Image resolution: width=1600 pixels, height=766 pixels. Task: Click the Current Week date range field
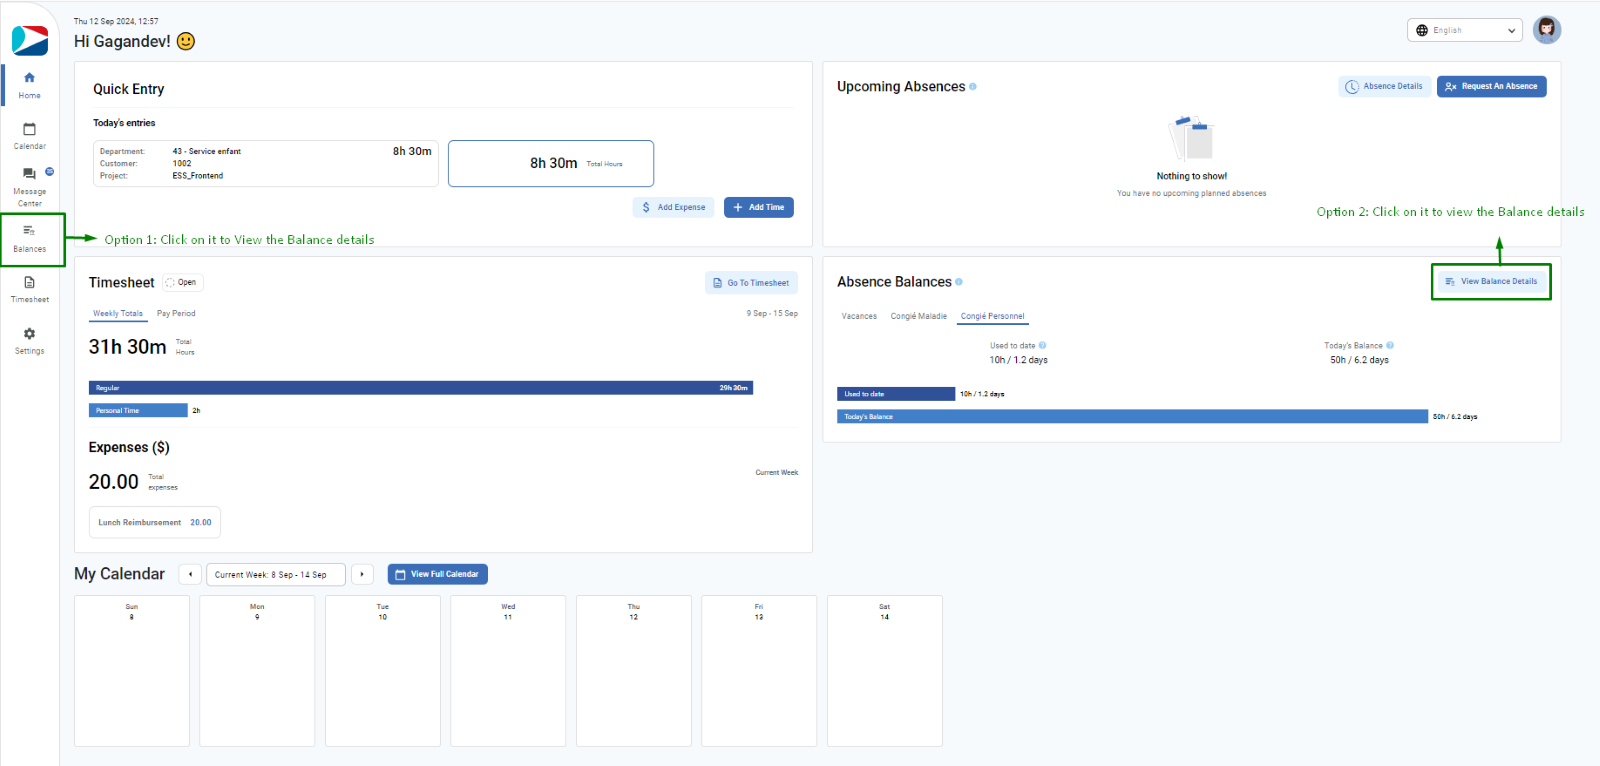click(x=275, y=574)
